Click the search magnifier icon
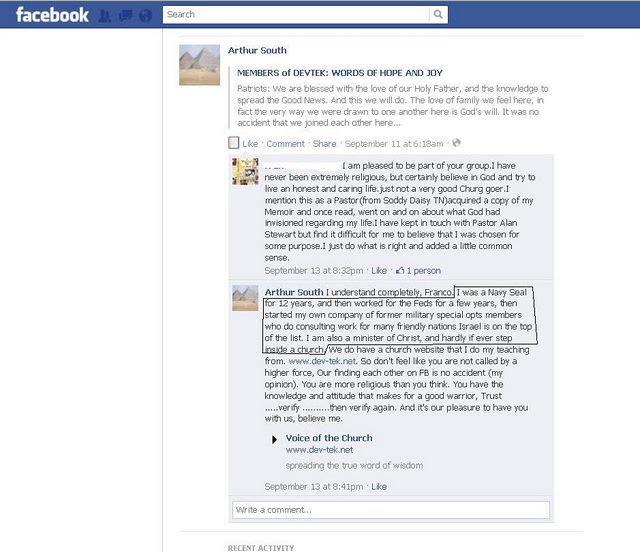 438,14
